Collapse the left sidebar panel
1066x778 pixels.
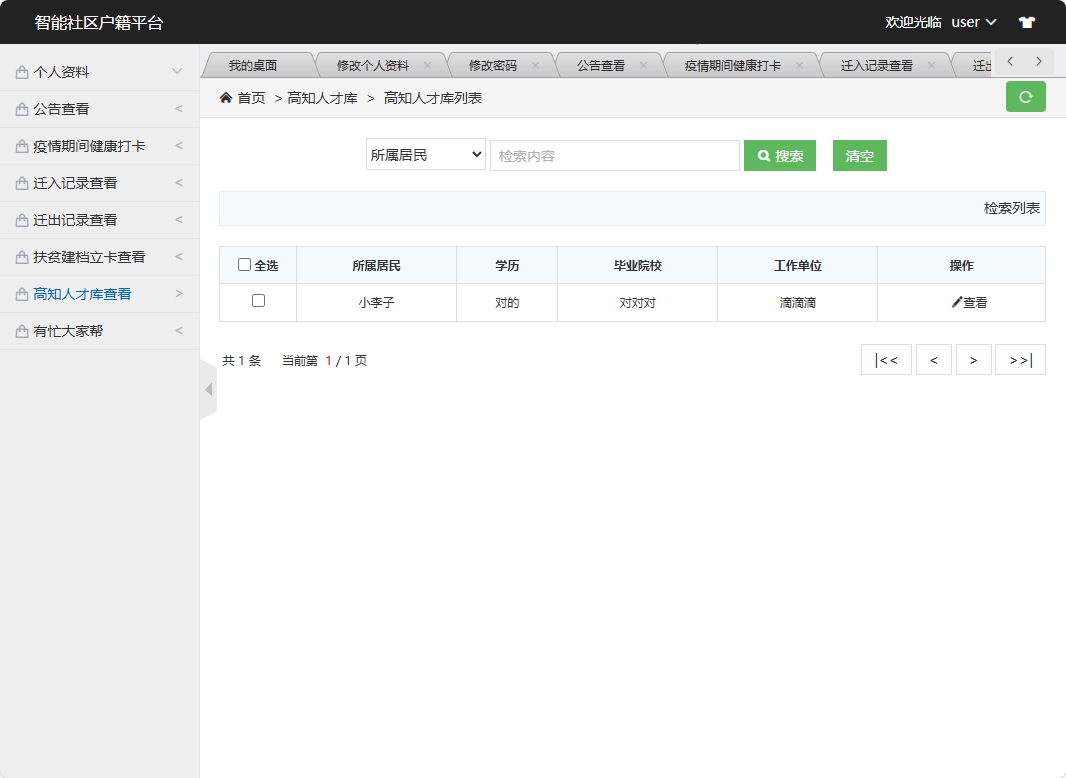point(207,389)
